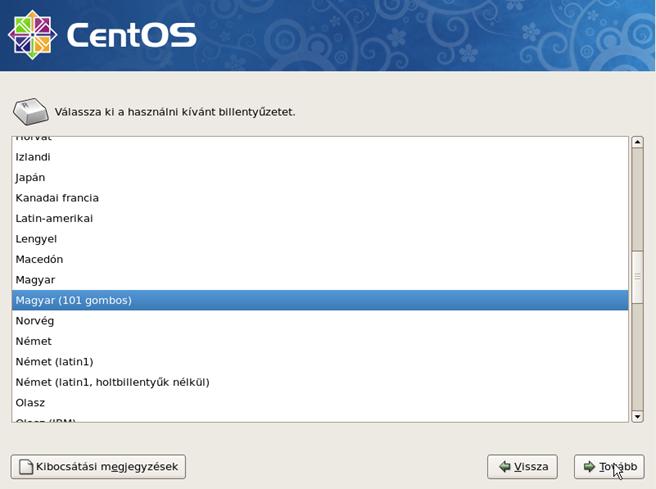This screenshot has width=656, height=489.
Task: Select Izlandi keyboard layout
Action: coord(33,157)
